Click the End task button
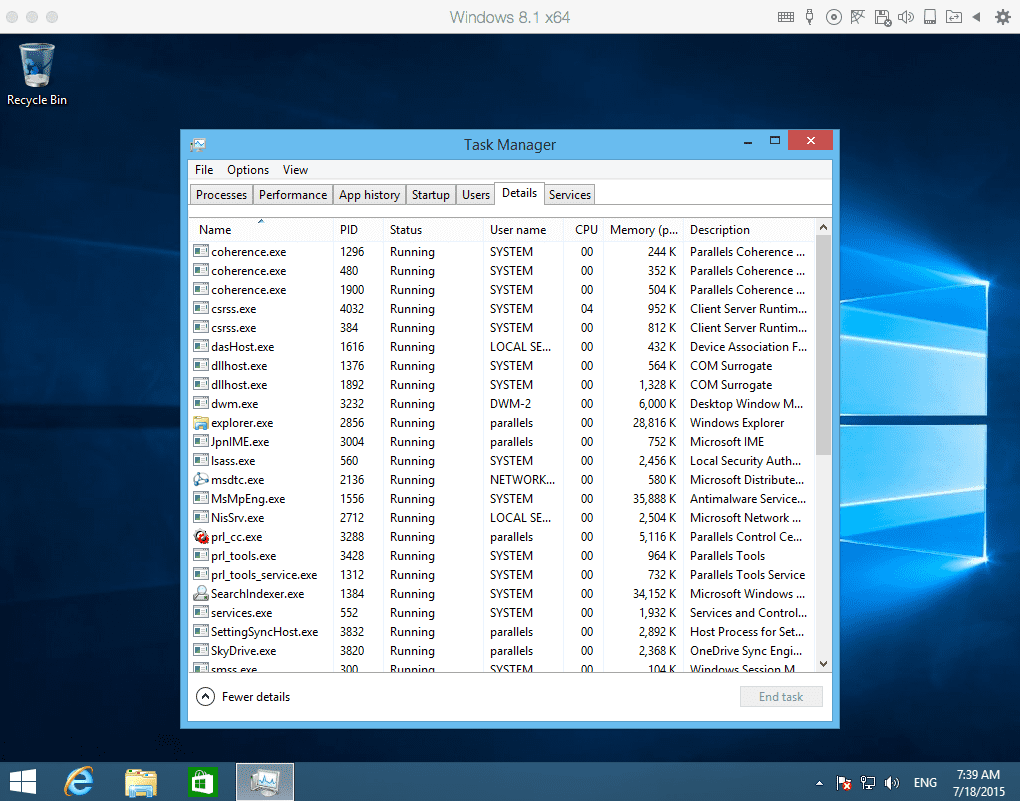1020x801 pixels. pos(781,697)
